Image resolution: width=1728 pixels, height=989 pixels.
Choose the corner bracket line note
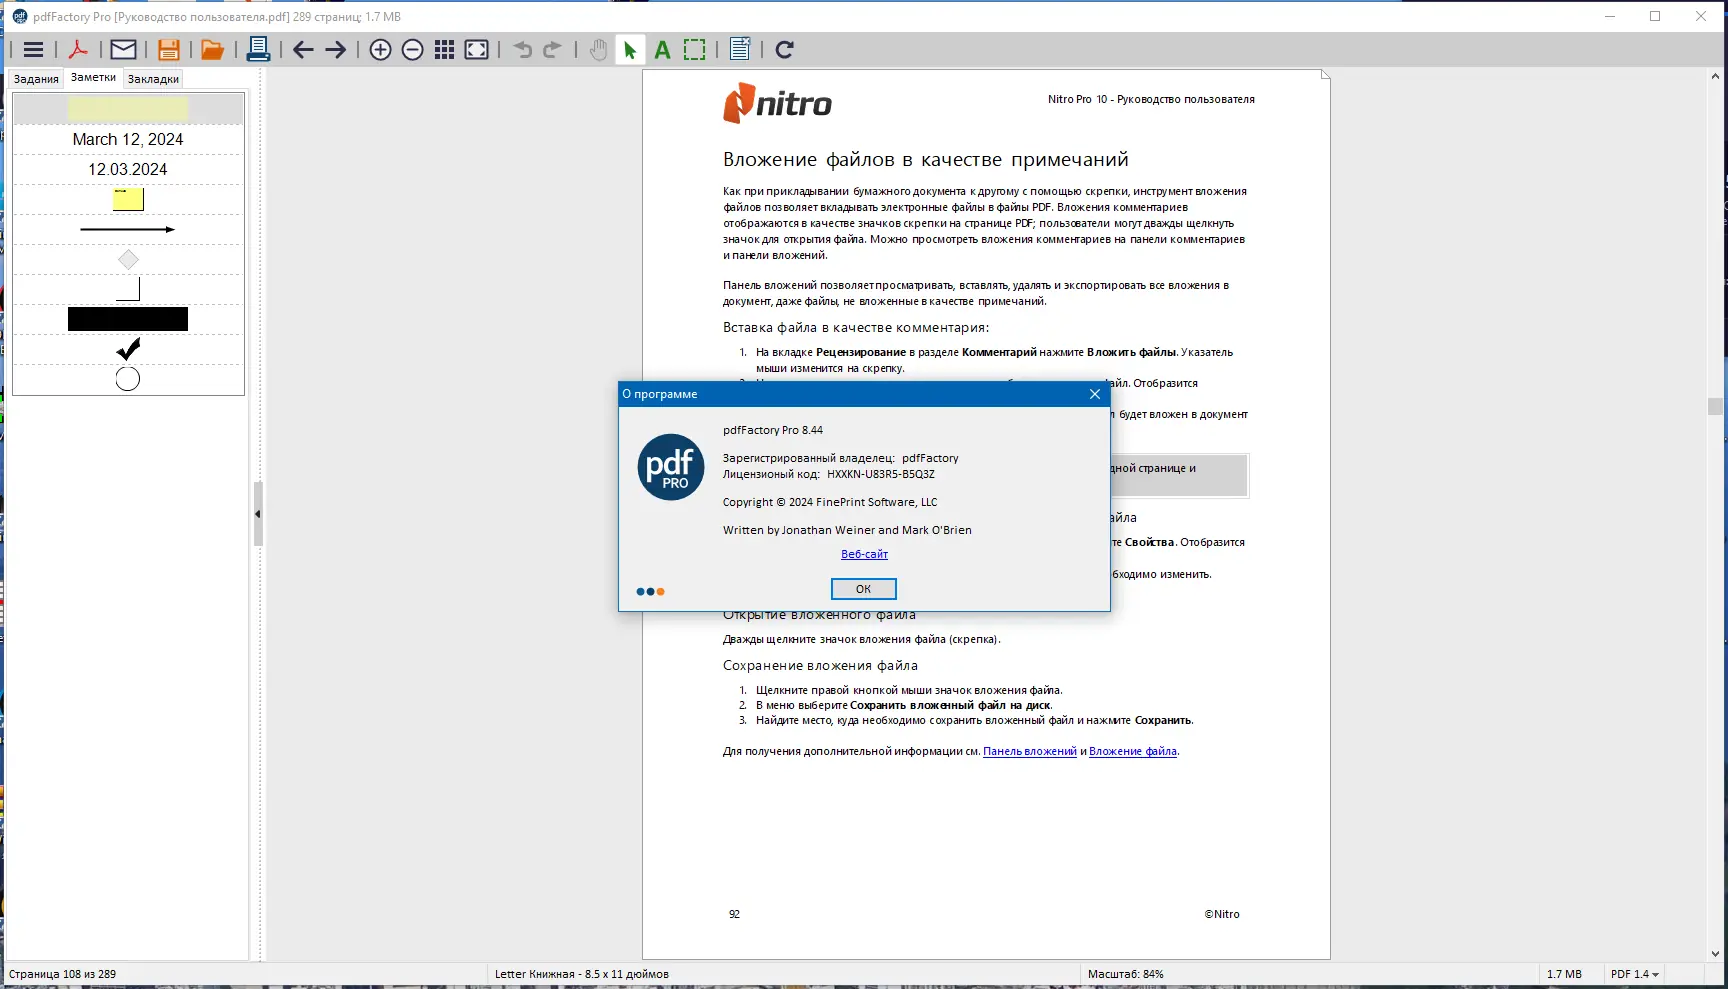[128, 289]
